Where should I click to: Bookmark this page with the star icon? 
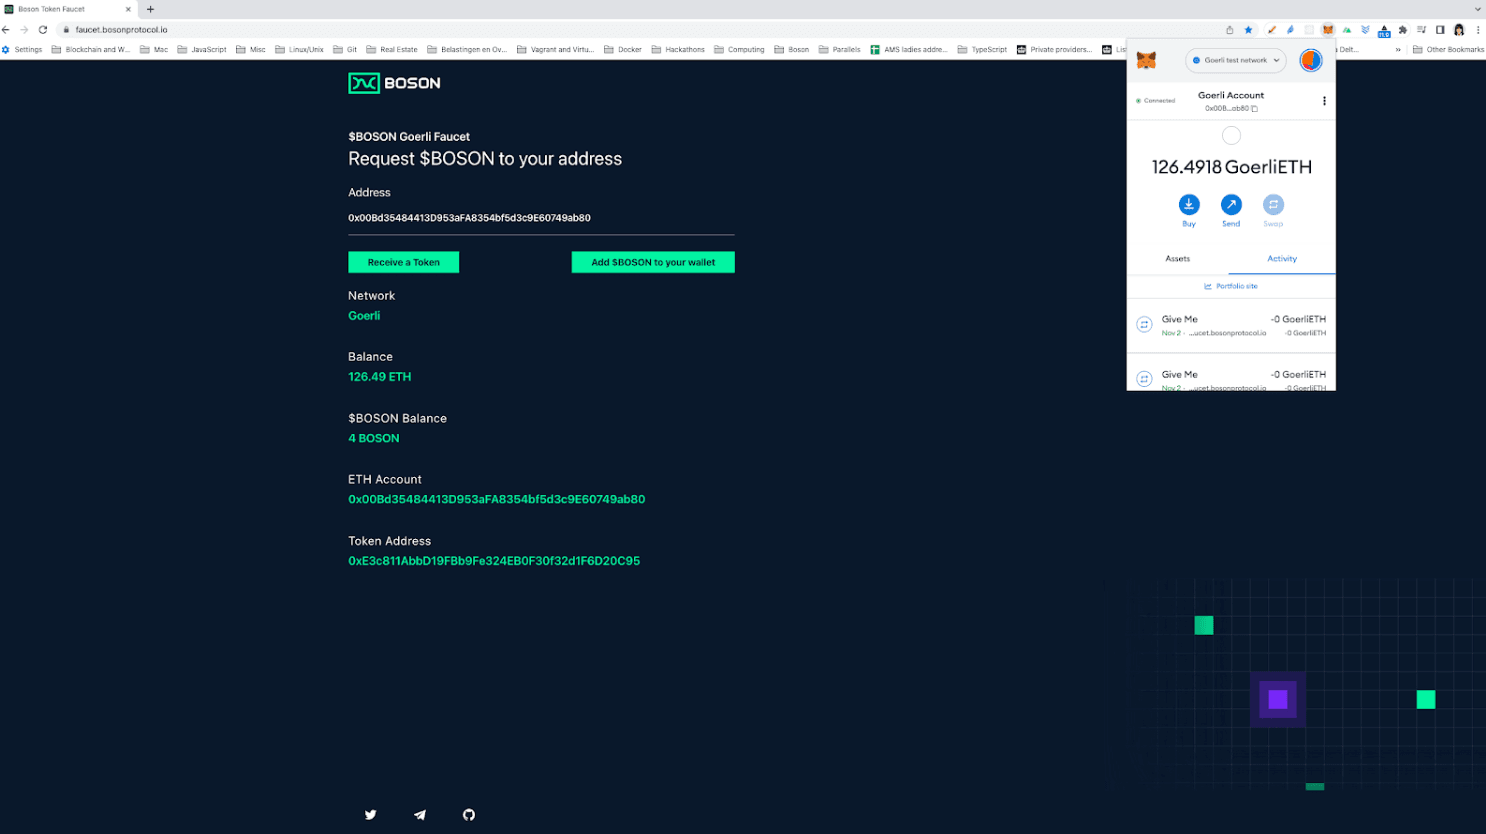point(1248,30)
